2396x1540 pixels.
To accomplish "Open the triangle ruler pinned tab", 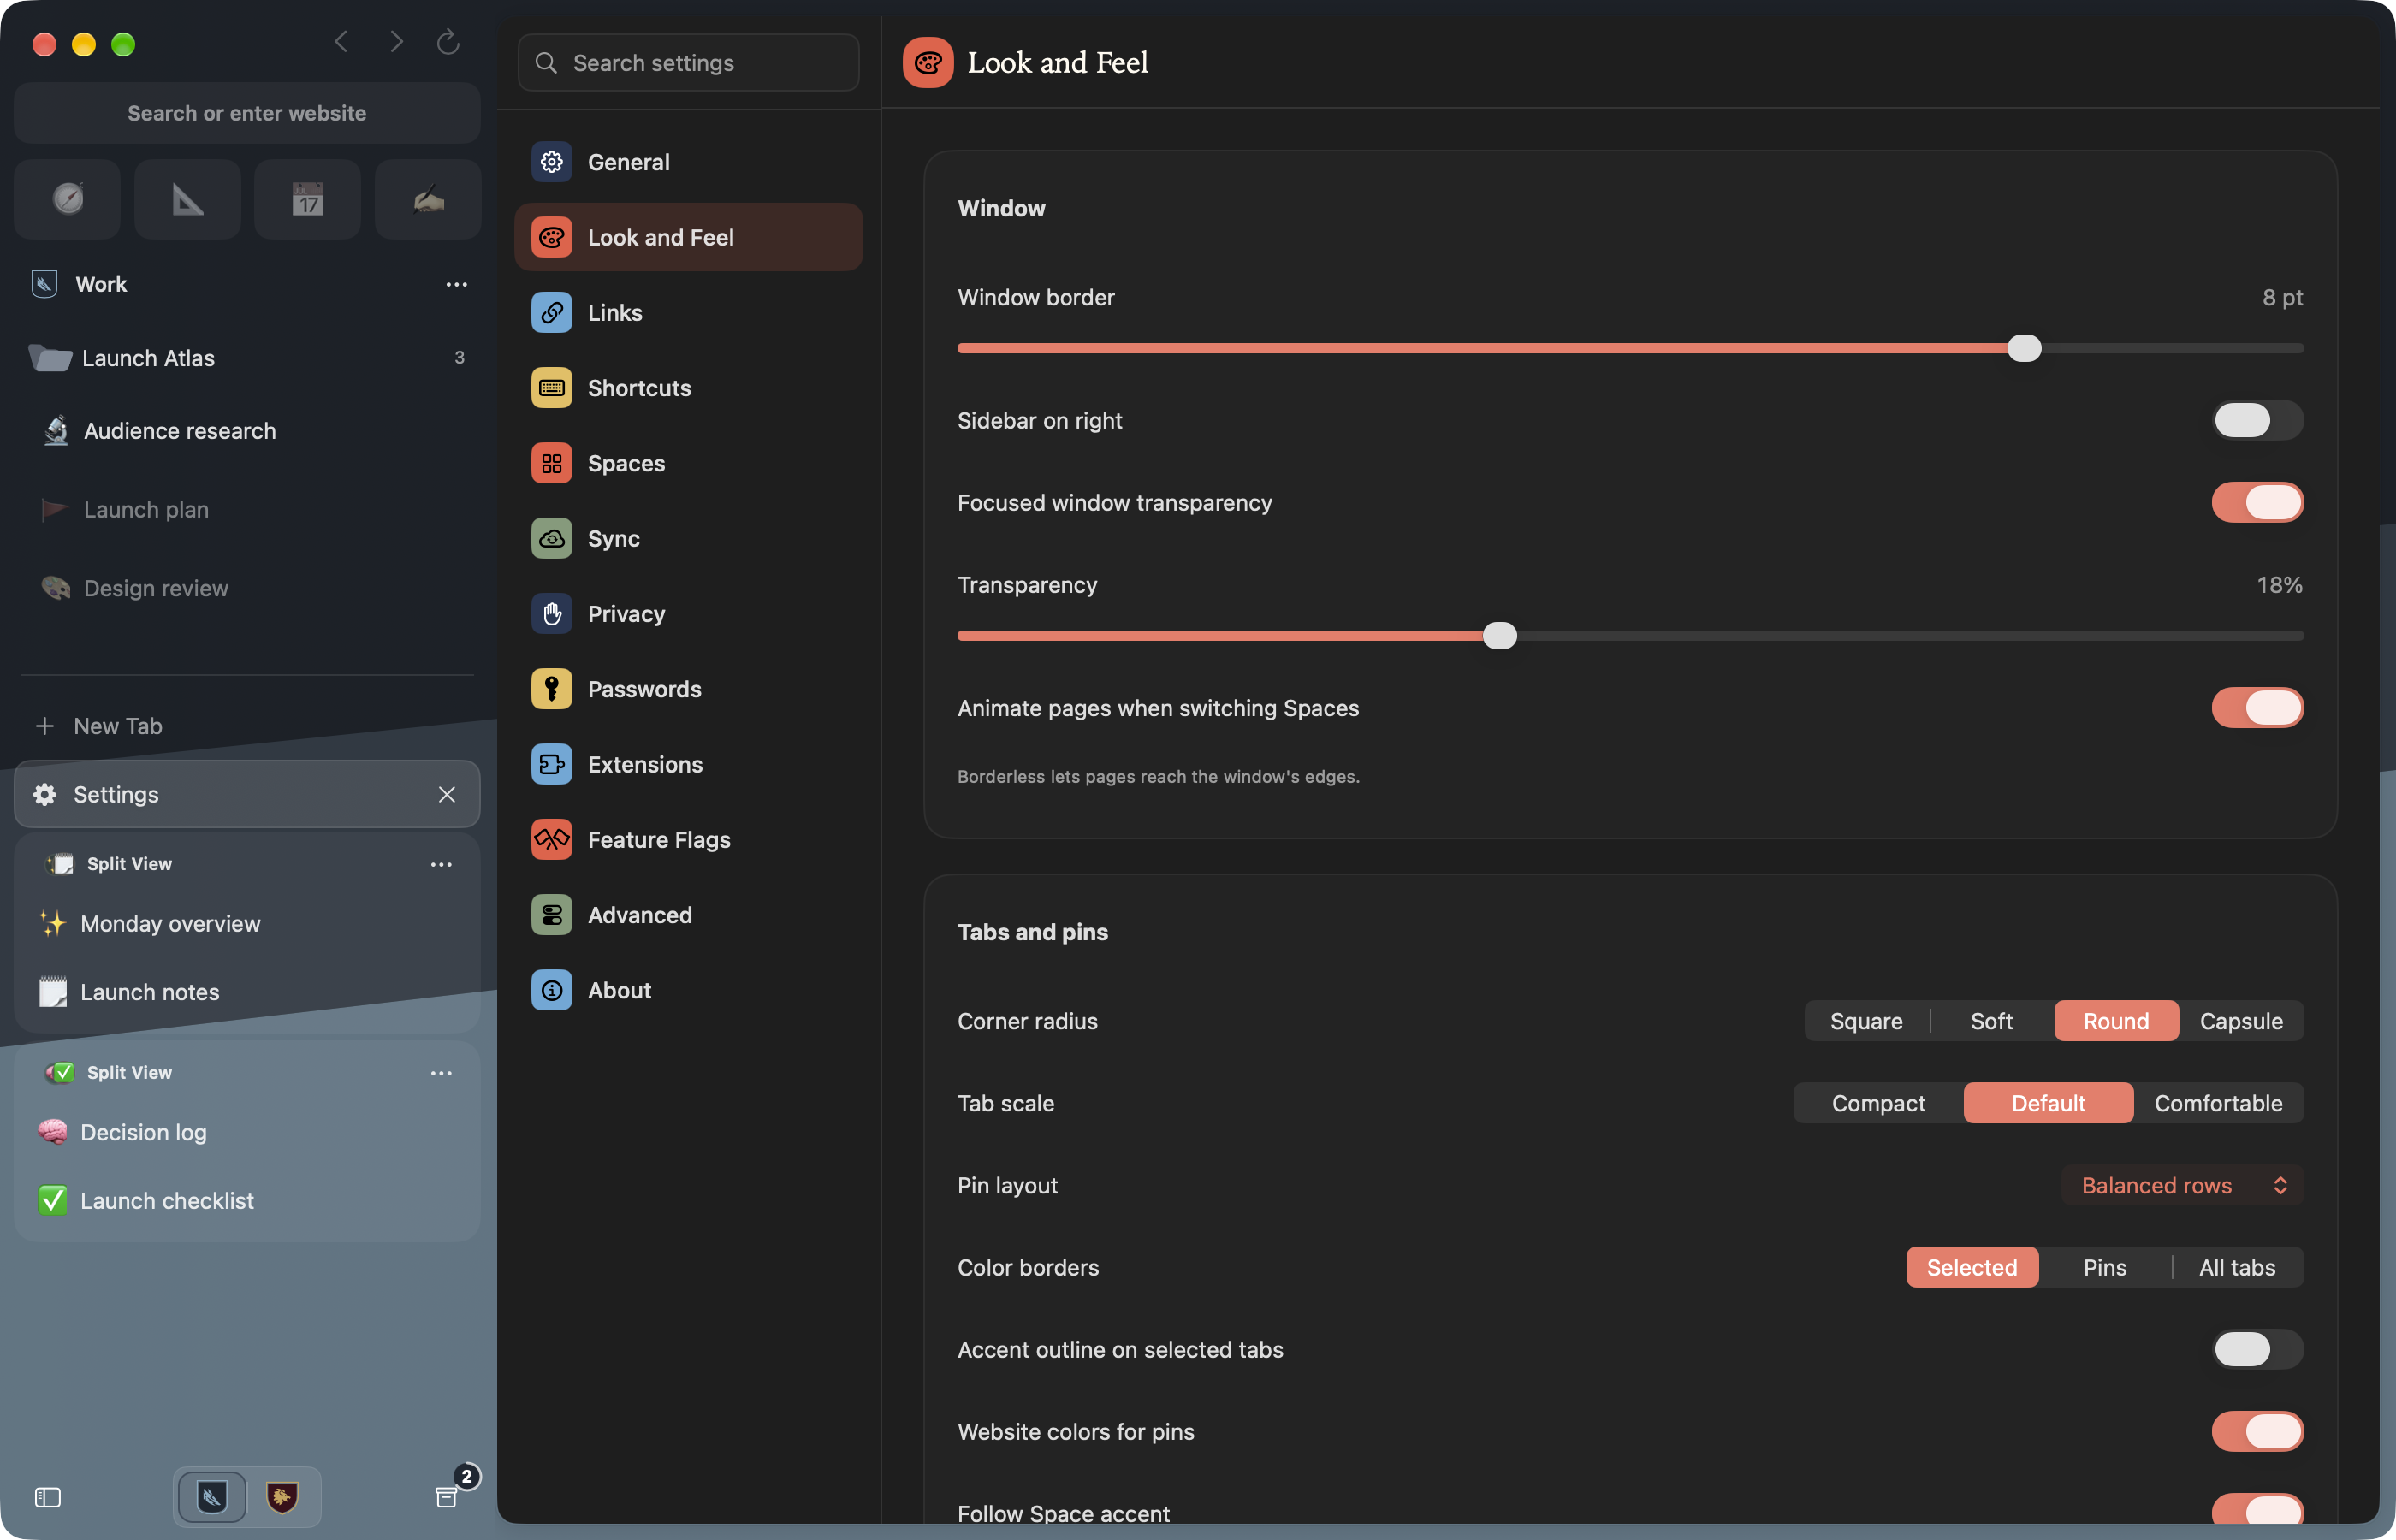I will coord(188,199).
